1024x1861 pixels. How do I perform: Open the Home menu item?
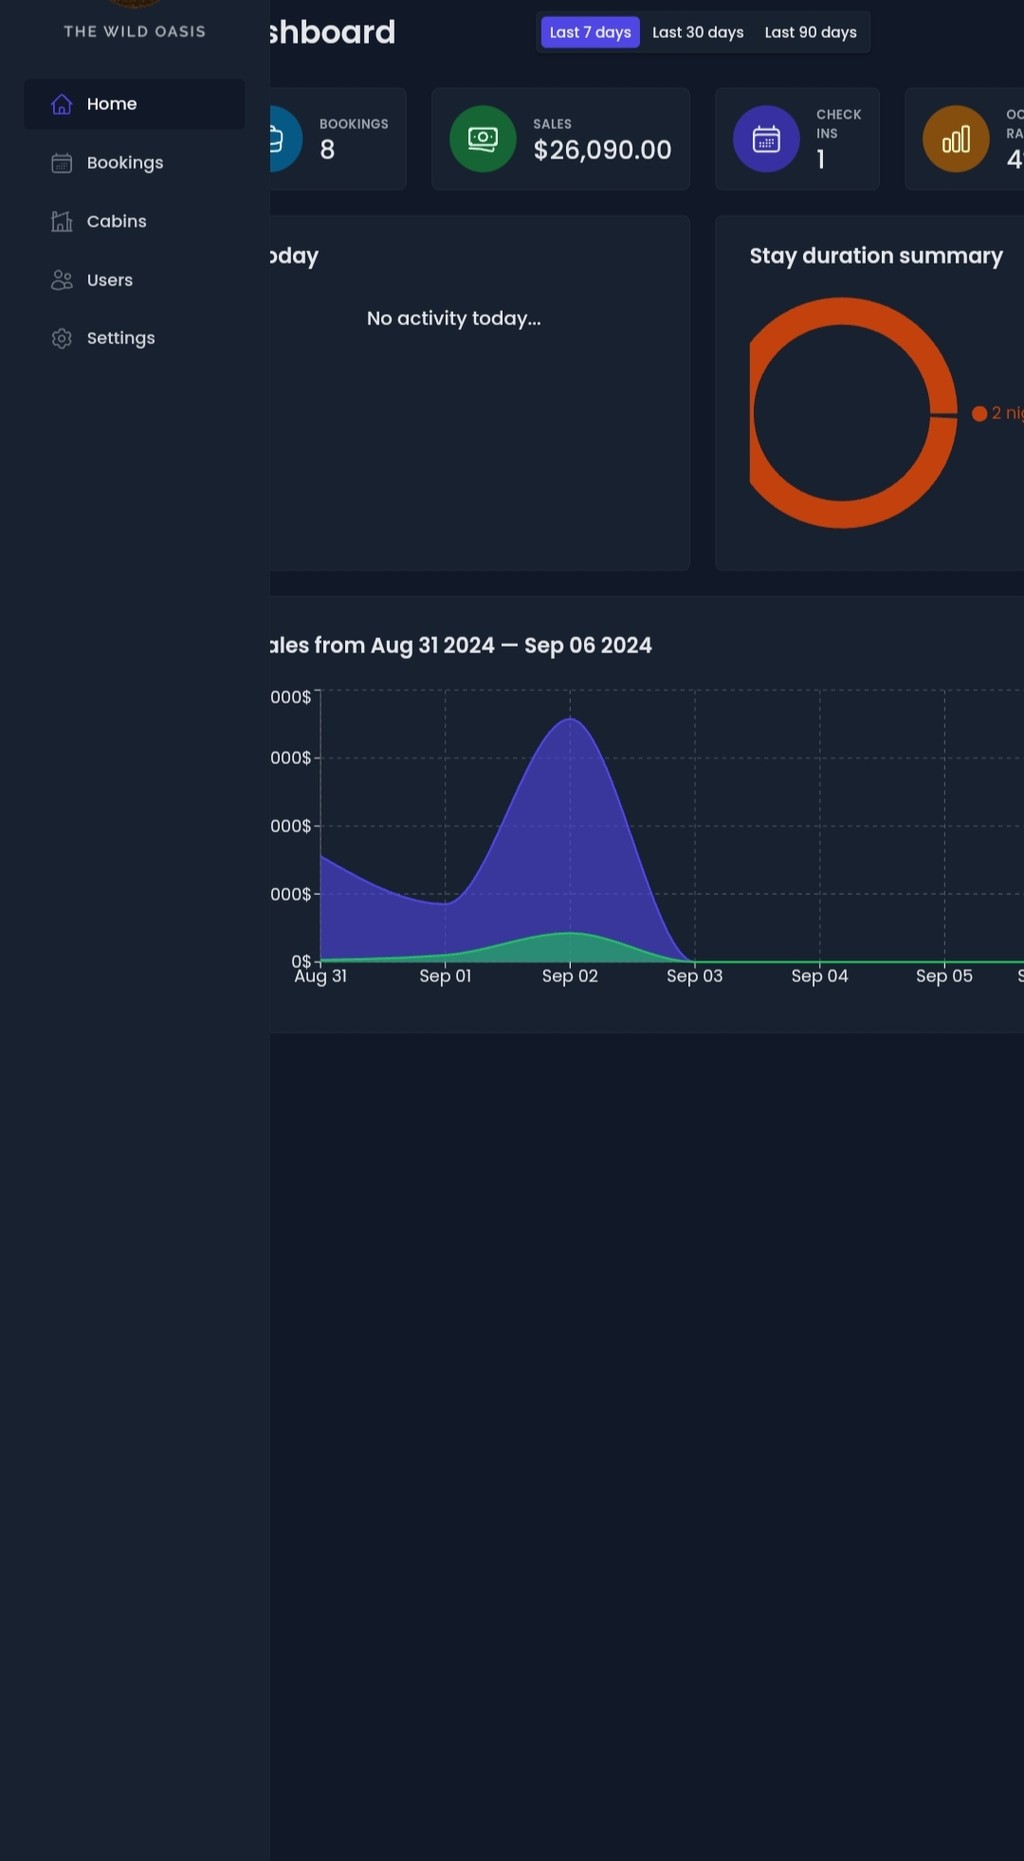coord(134,104)
